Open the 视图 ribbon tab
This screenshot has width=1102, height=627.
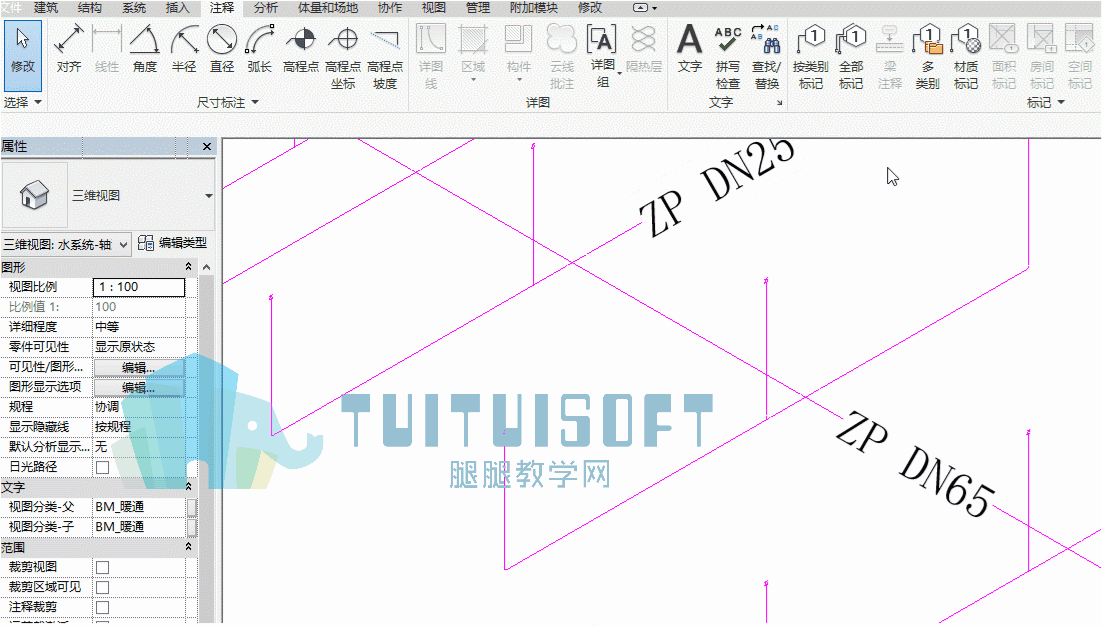(434, 8)
